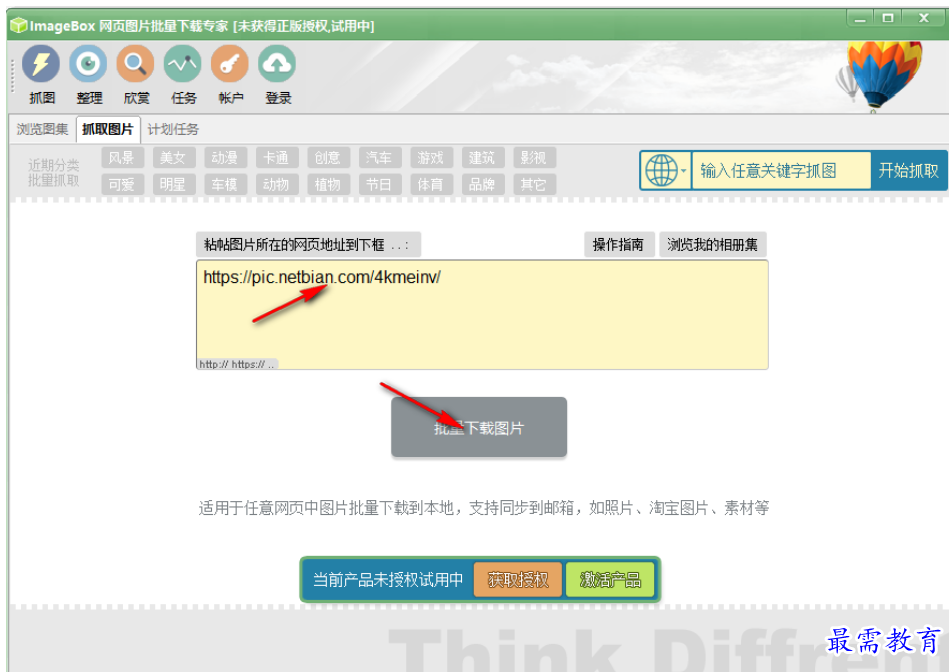The image size is (949, 672).
Task: Choose the 可爱 category
Action: click(122, 184)
